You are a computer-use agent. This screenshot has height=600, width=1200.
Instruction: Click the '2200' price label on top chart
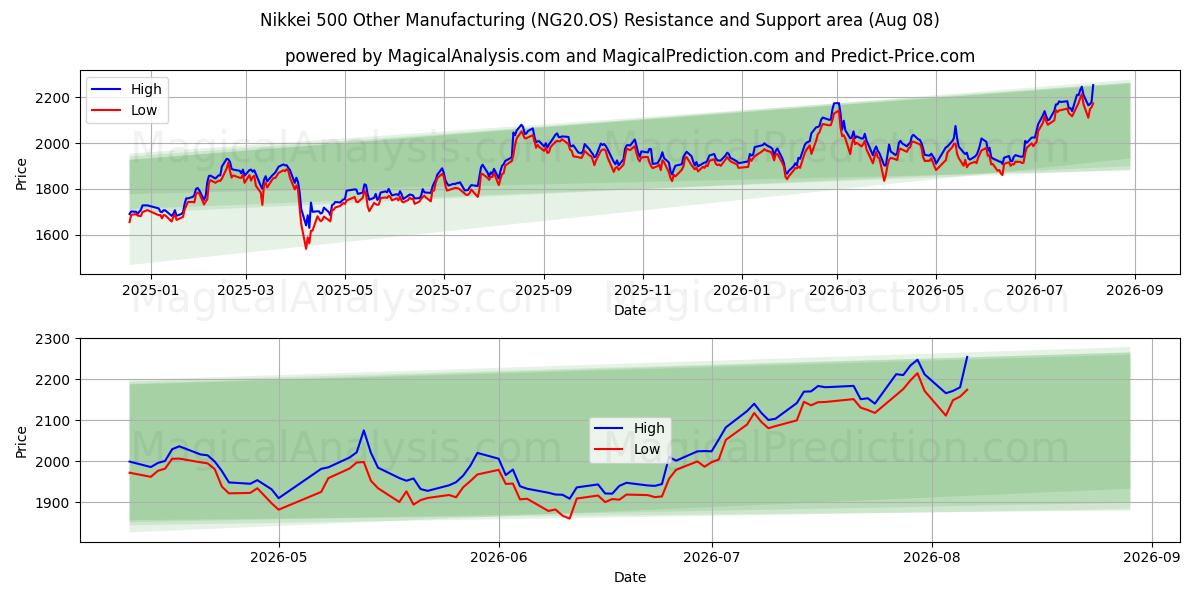[55, 98]
